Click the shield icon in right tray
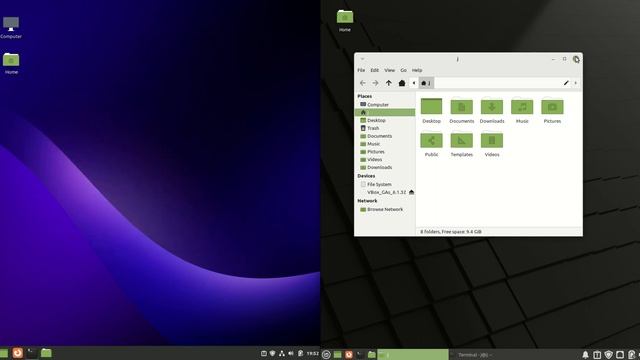Image resolution: width=640 pixels, height=360 pixels. tap(609, 355)
